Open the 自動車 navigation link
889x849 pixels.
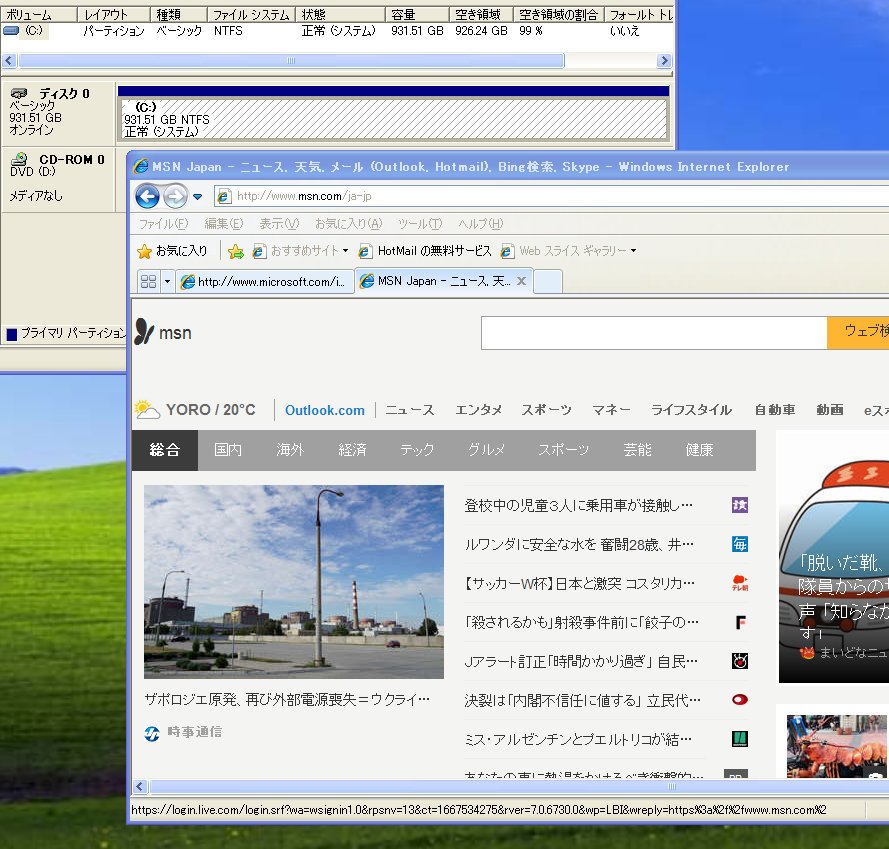point(775,410)
